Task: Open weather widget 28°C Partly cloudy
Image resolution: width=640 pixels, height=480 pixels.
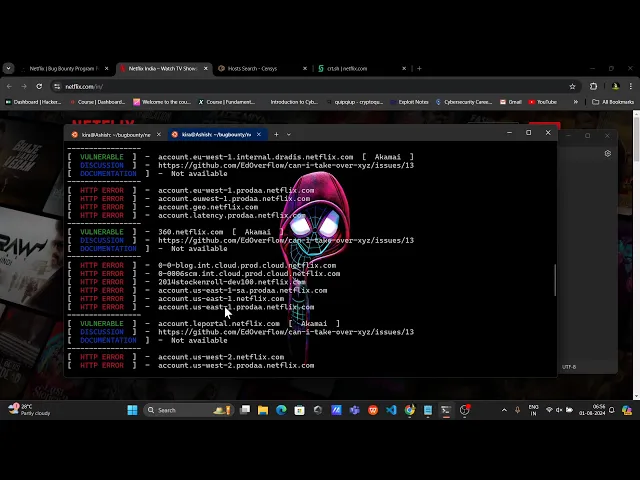Action: point(29,410)
